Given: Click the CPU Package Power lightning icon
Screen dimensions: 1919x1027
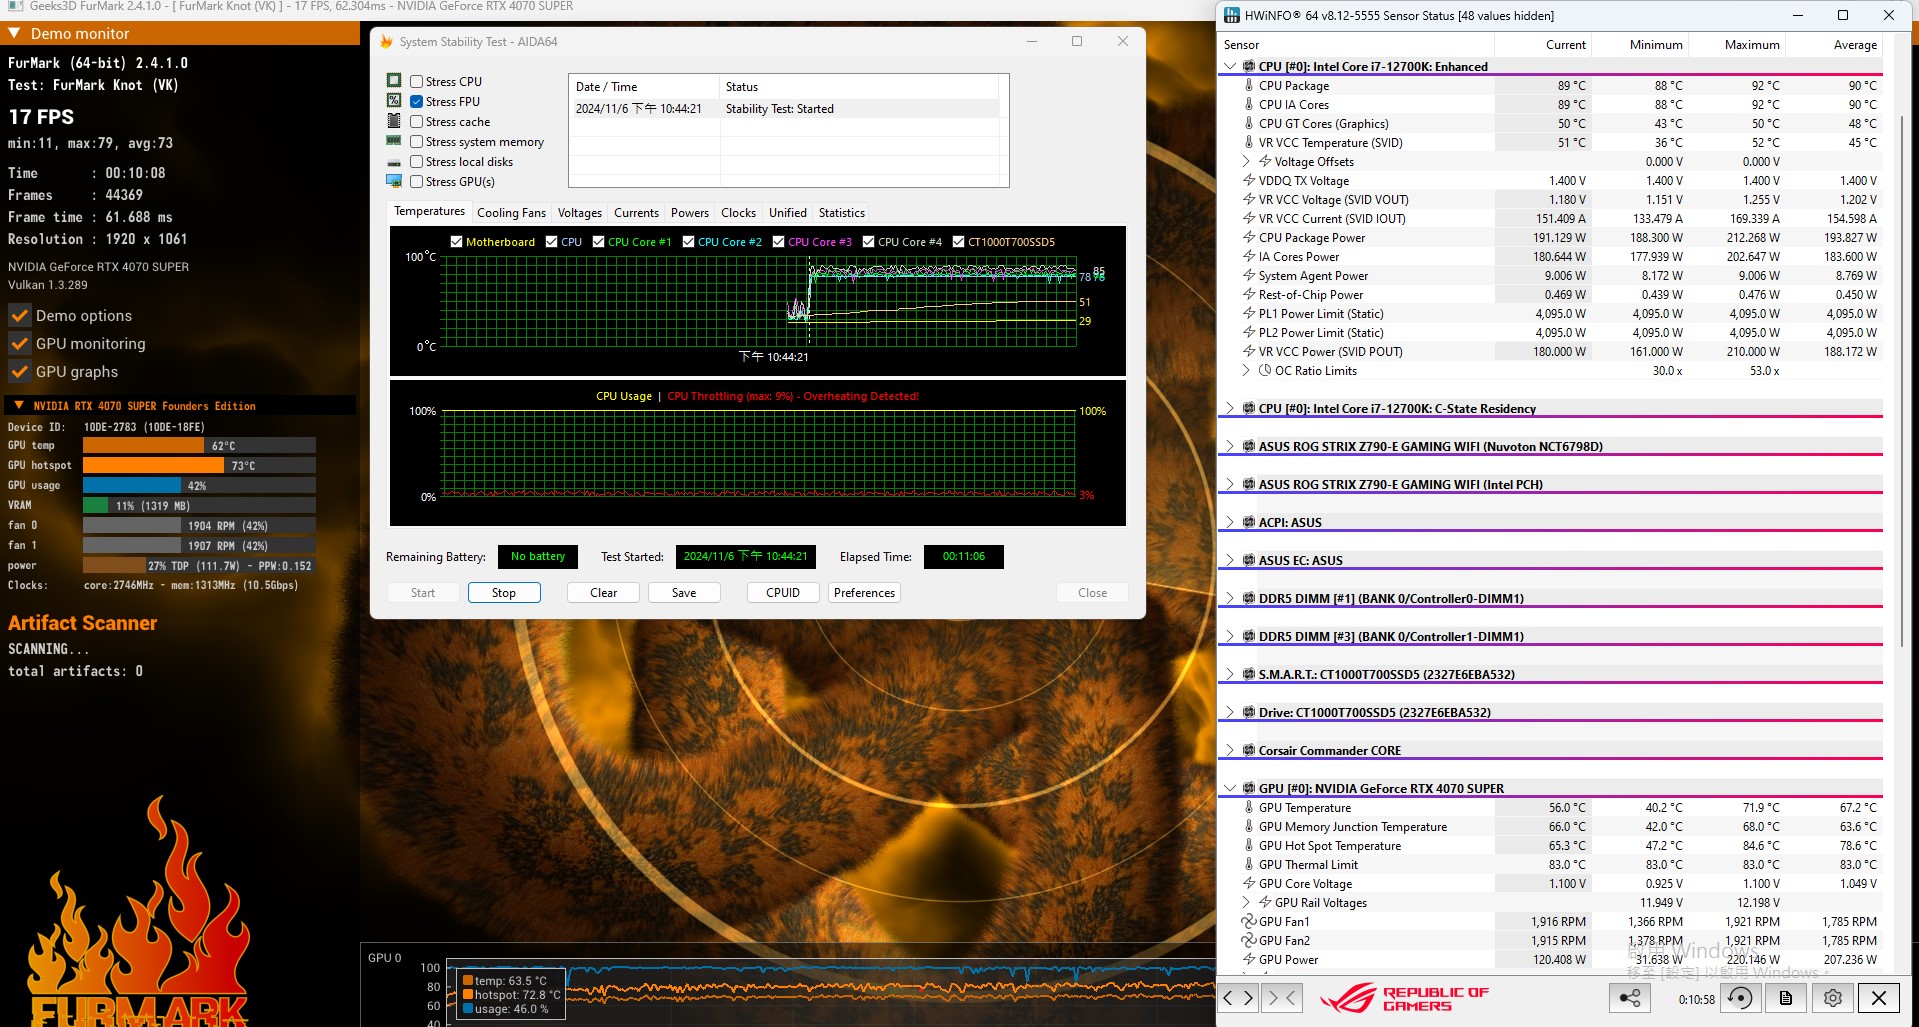Looking at the screenshot, I should click(x=1249, y=237).
